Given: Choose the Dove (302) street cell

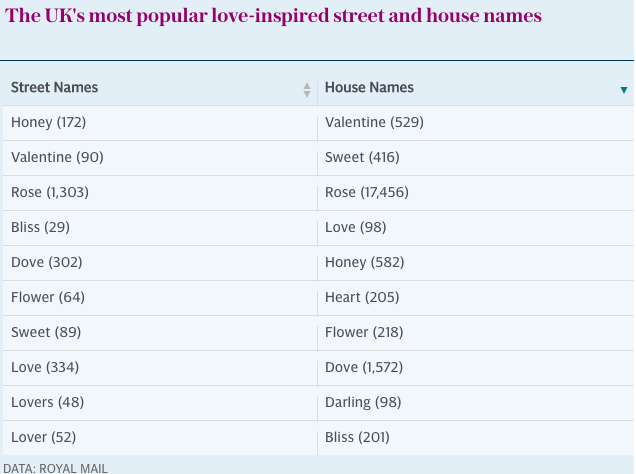Looking at the screenshot, I should pos(160,263).
